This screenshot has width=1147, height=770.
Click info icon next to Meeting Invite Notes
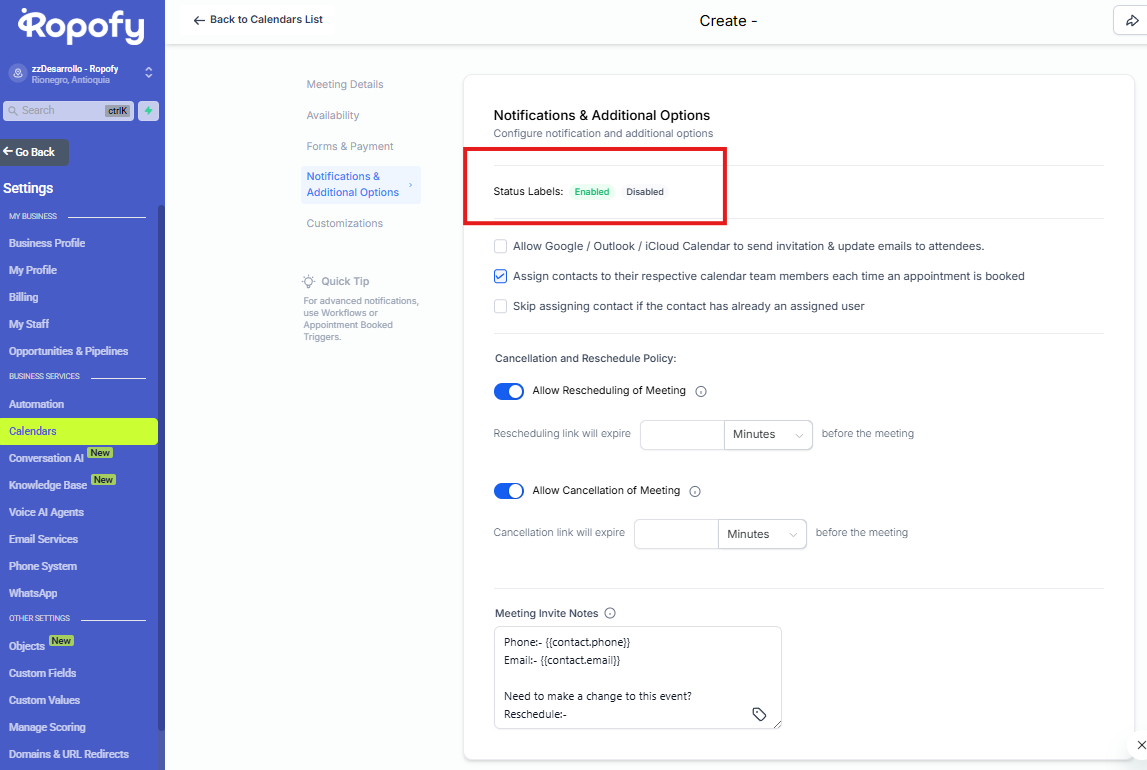(x=610, y=614)
